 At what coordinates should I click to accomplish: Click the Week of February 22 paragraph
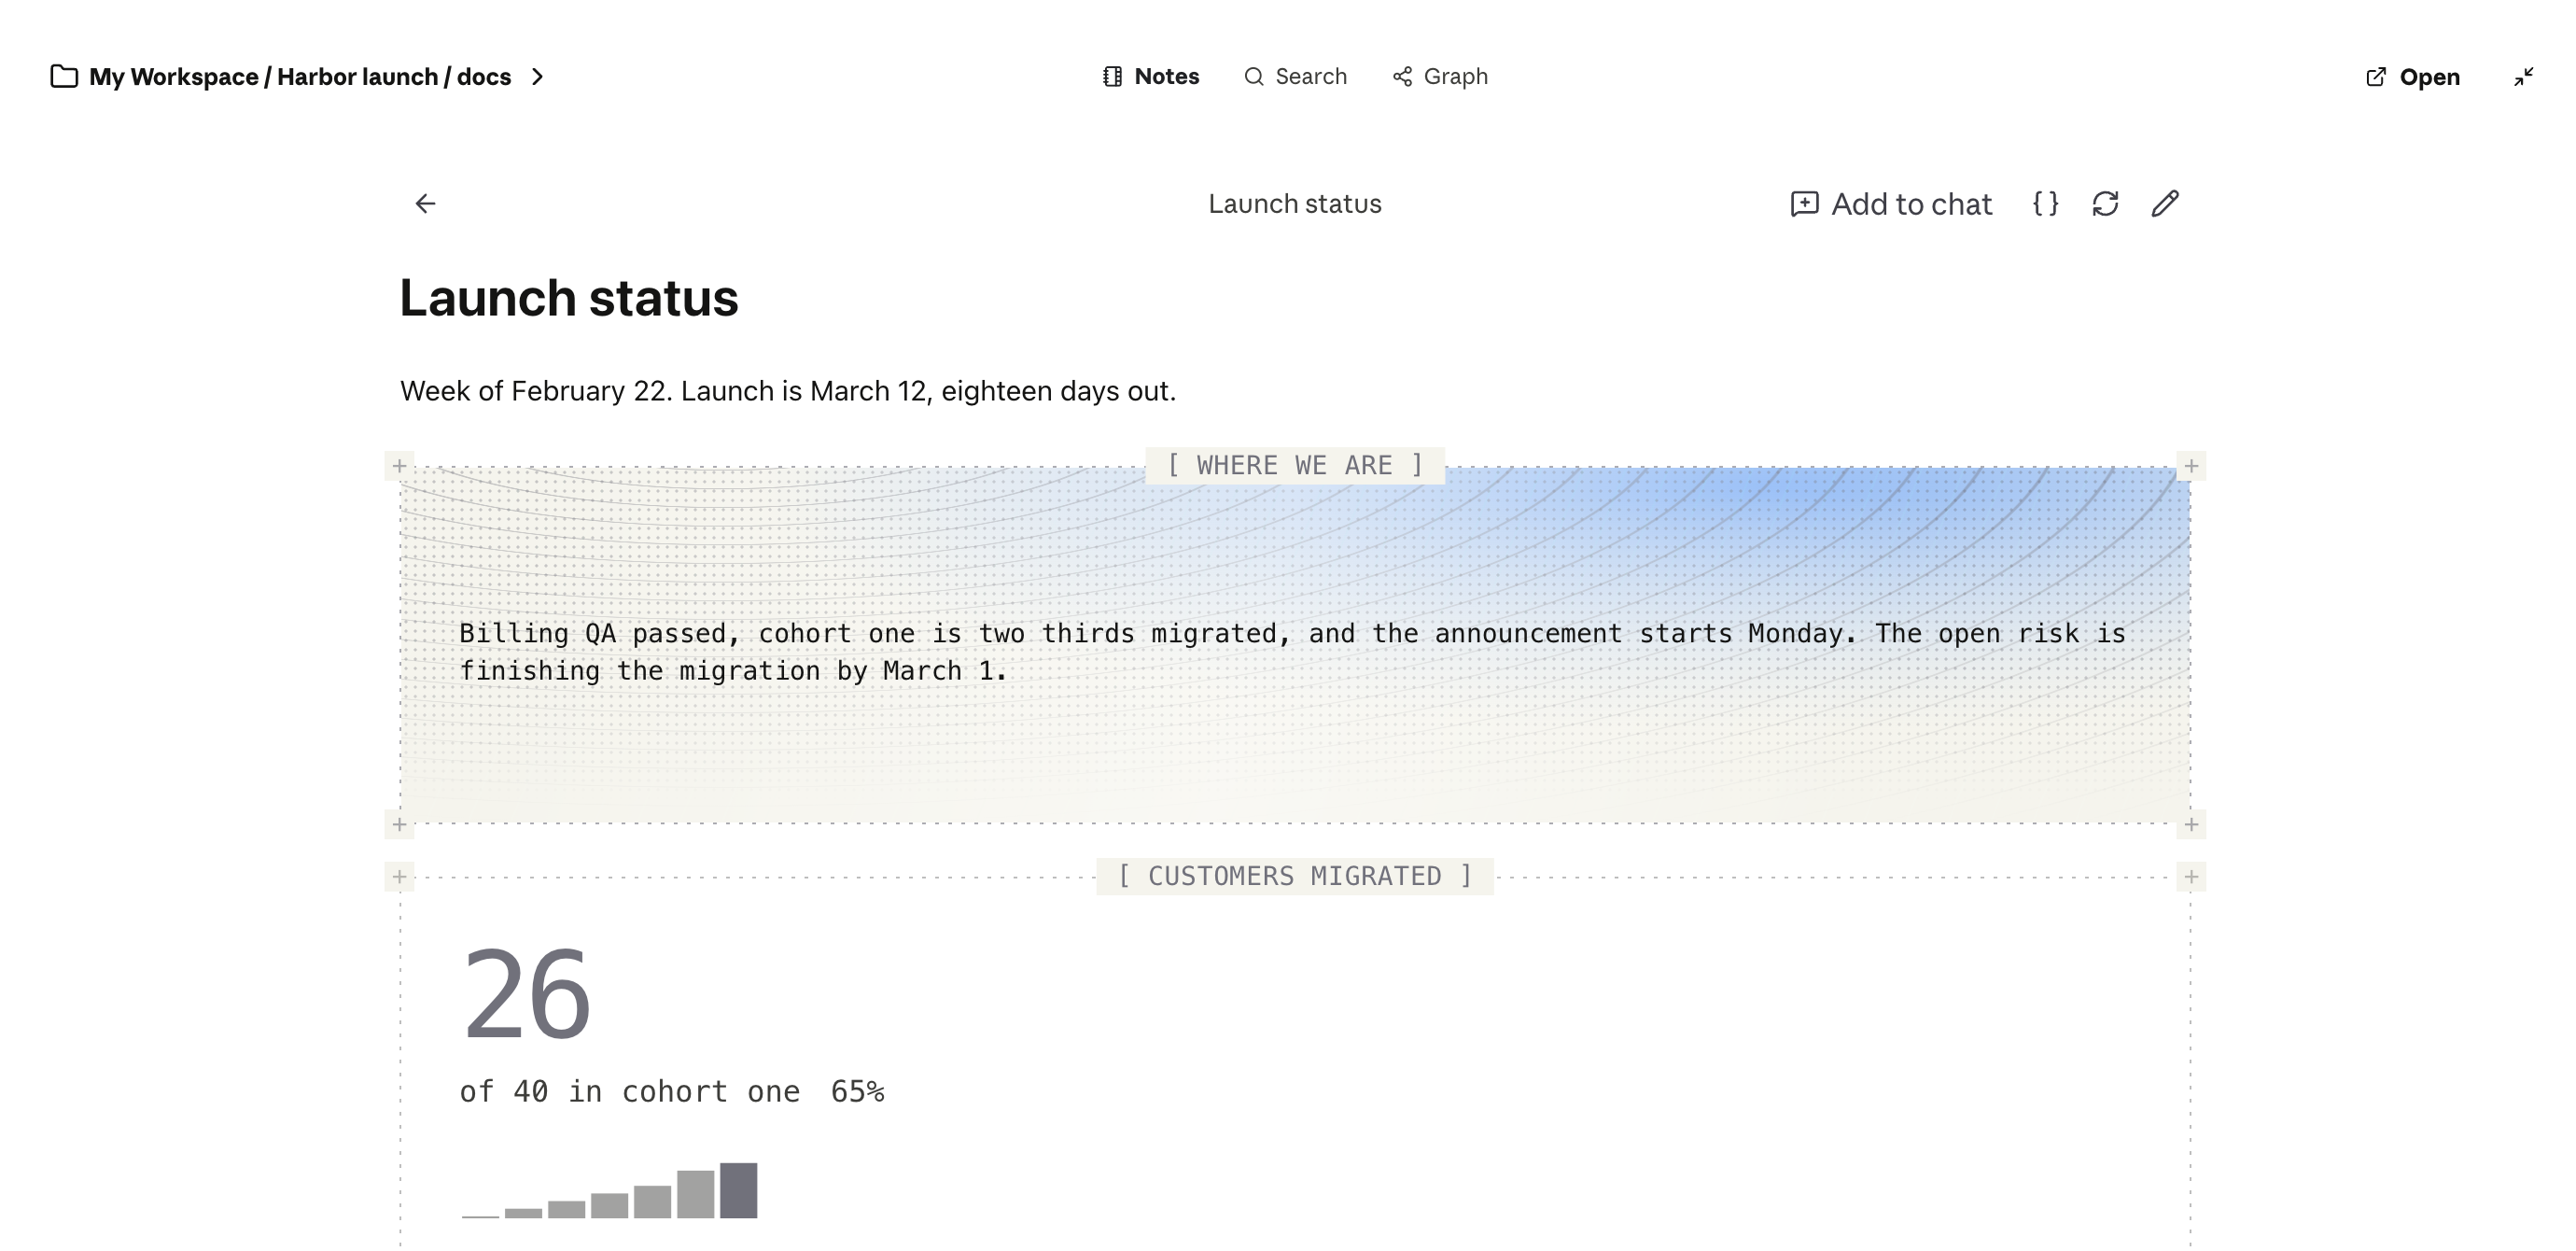pyautogui.click(x=788, y=391)
